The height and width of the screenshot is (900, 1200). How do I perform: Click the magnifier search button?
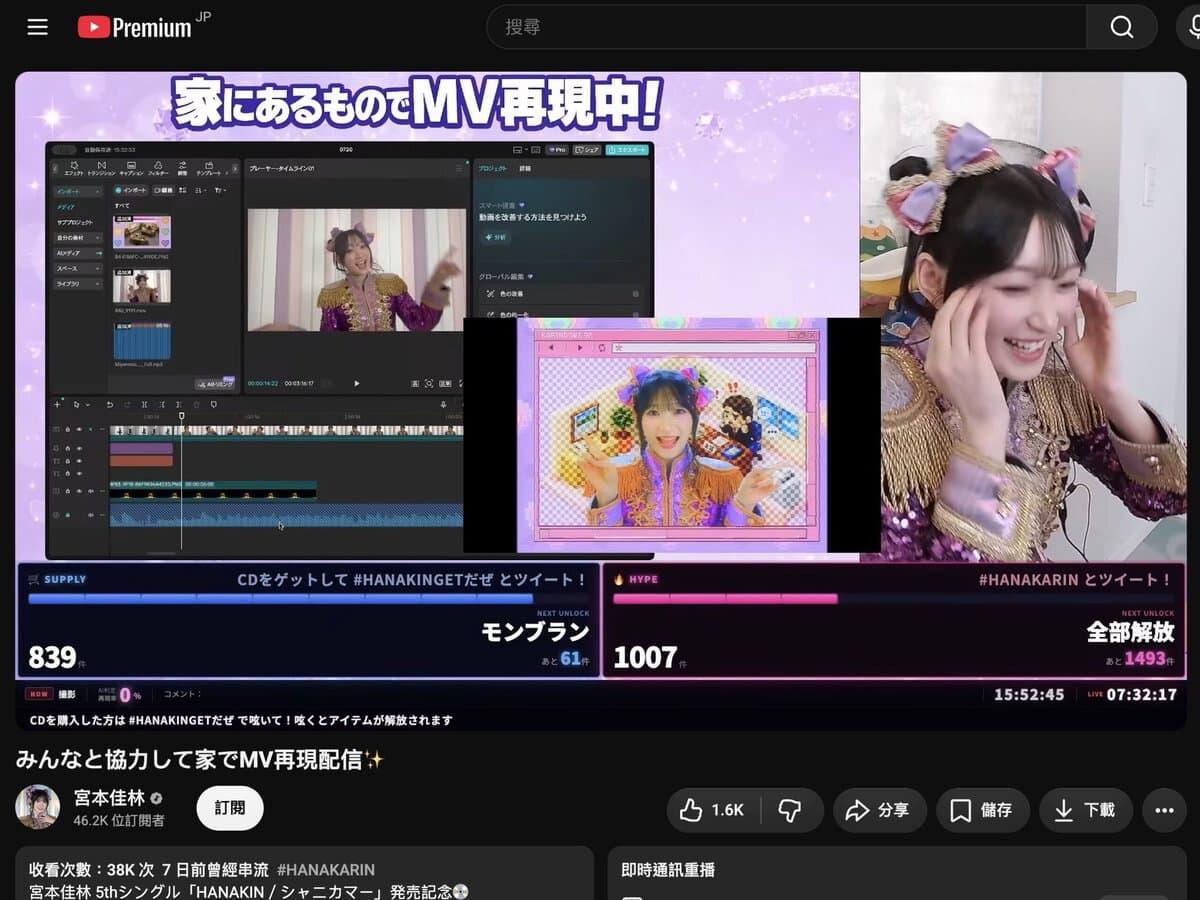click(1122, 27)
